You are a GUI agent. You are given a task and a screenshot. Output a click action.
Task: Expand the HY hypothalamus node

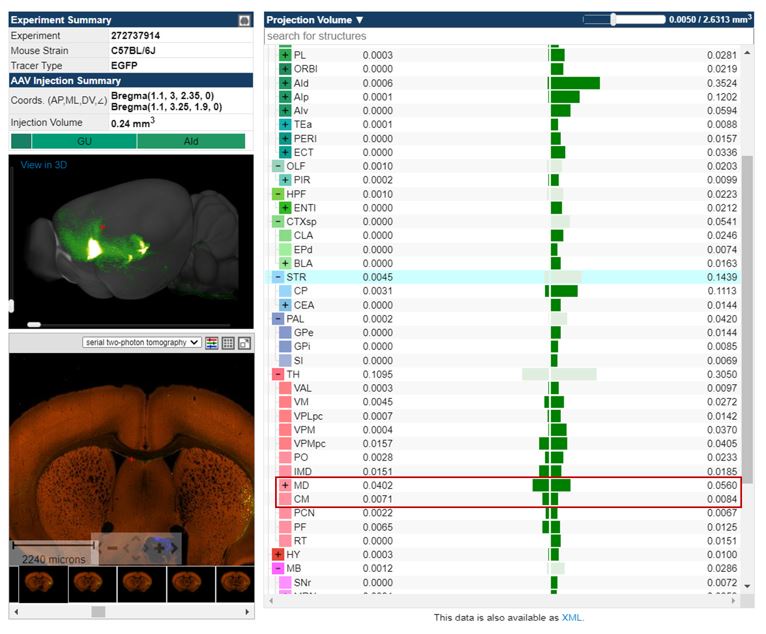(278, 554)
